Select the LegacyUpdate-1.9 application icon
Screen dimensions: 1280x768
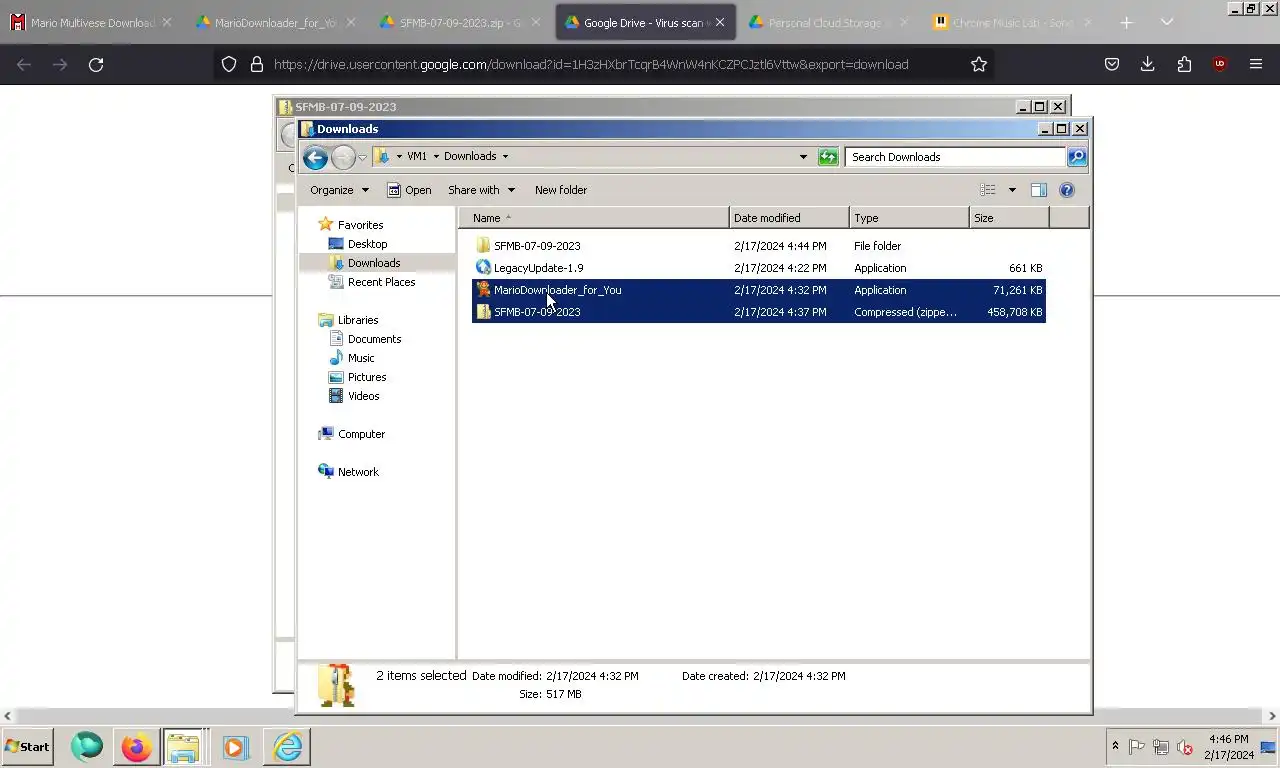483,268
